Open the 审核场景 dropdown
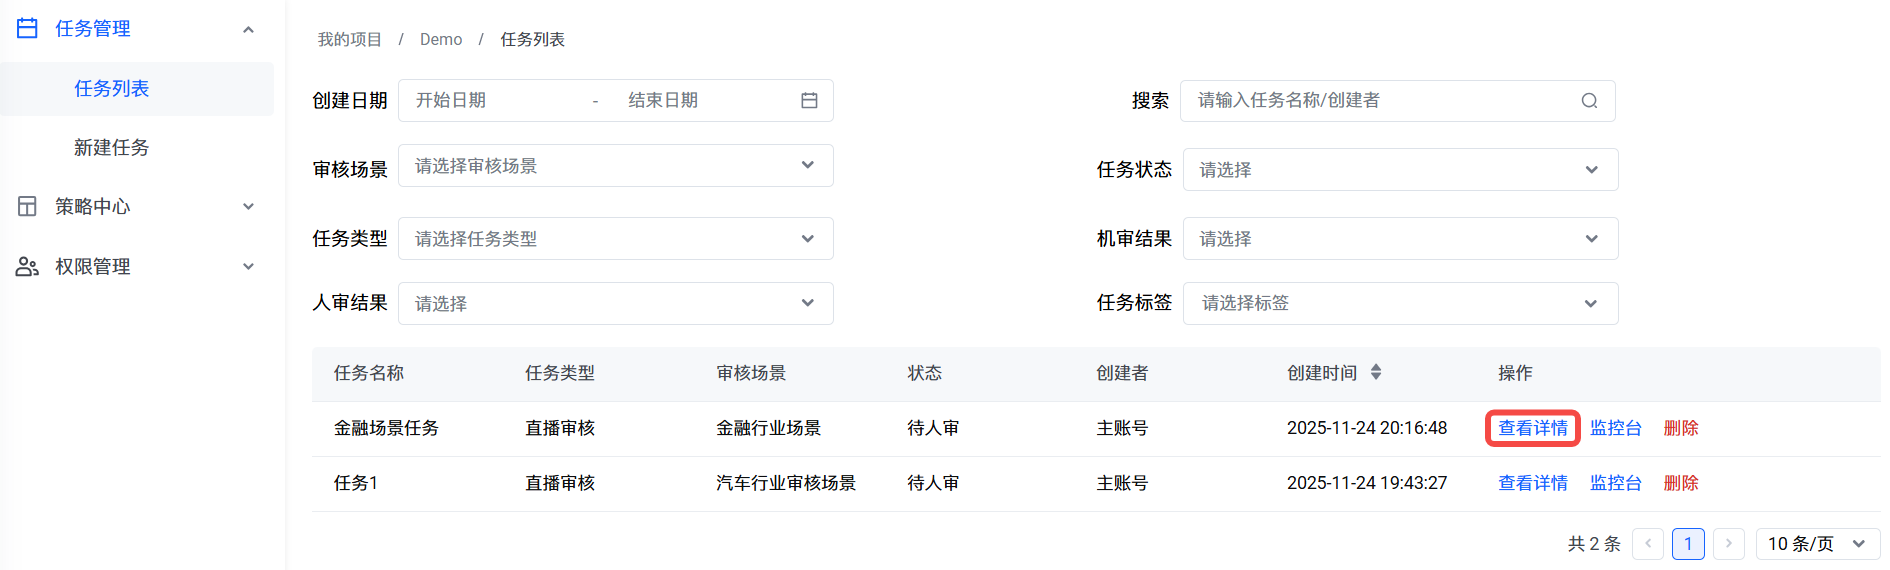 pyautogui.click(x=615, y=165)
